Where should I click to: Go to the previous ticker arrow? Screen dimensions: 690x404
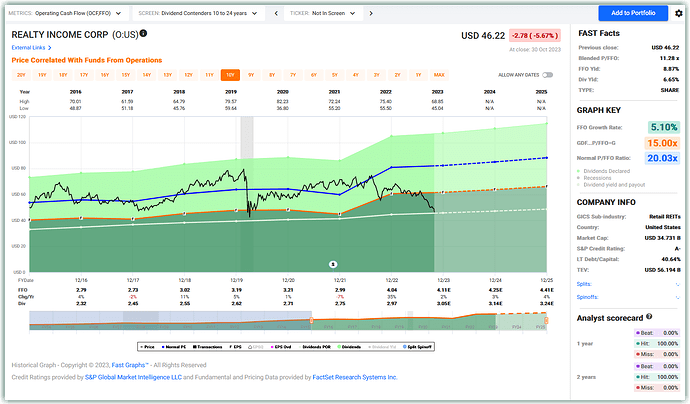tap(276, 13)
